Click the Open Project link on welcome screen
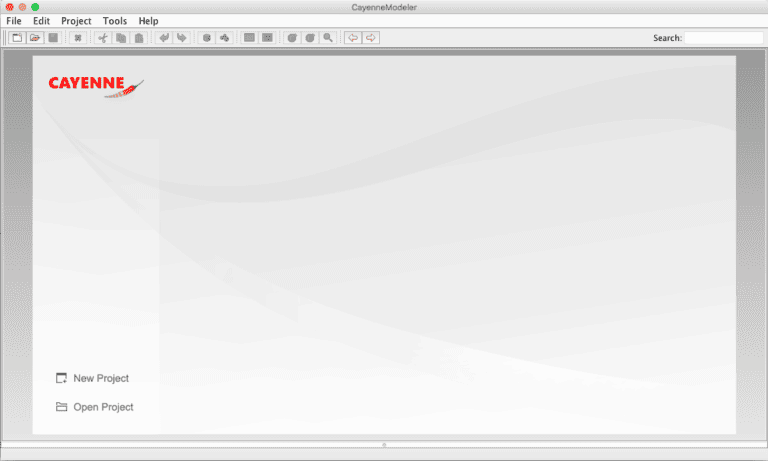This screenshot has width=768, height=461. 102,407
